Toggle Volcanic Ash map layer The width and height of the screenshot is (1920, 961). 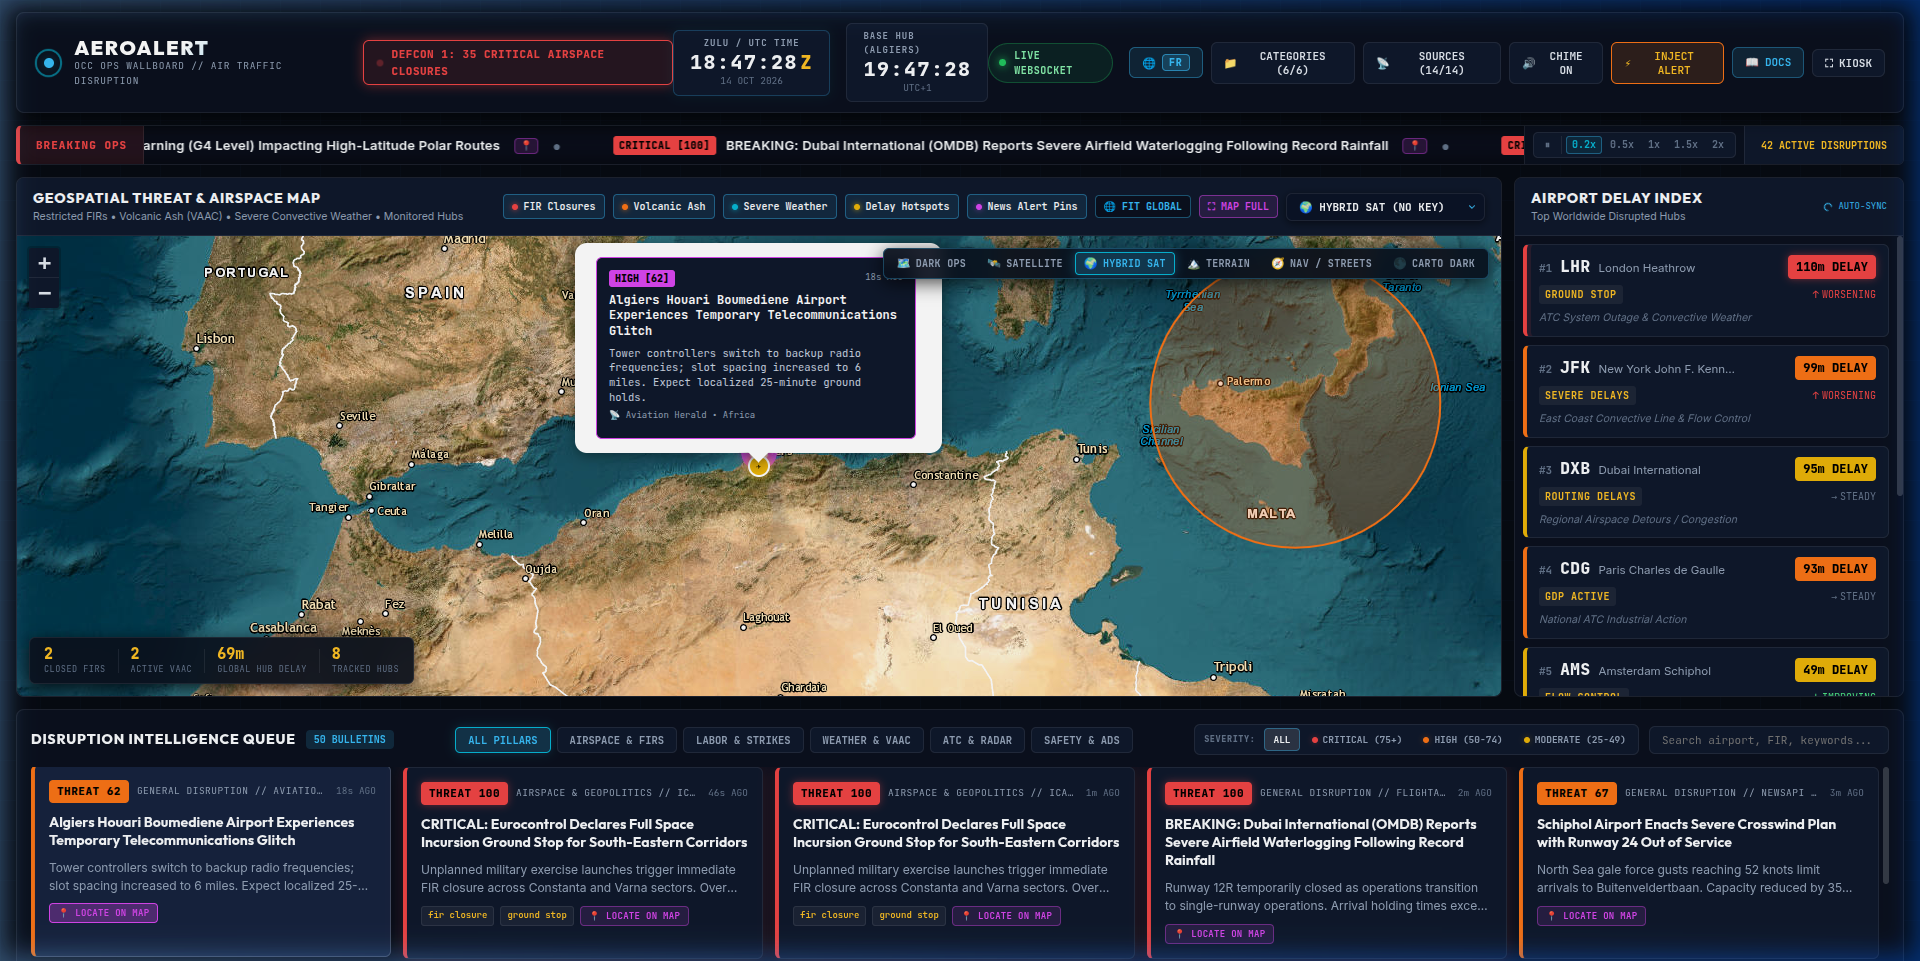click(x=664, y=207)
